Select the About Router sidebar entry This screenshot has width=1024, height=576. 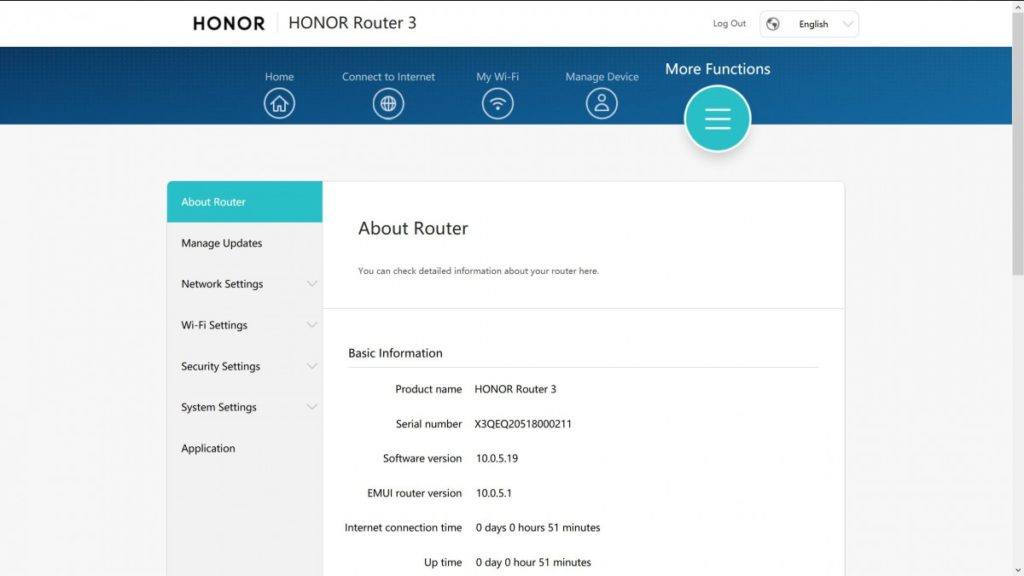tap(212, 201)
